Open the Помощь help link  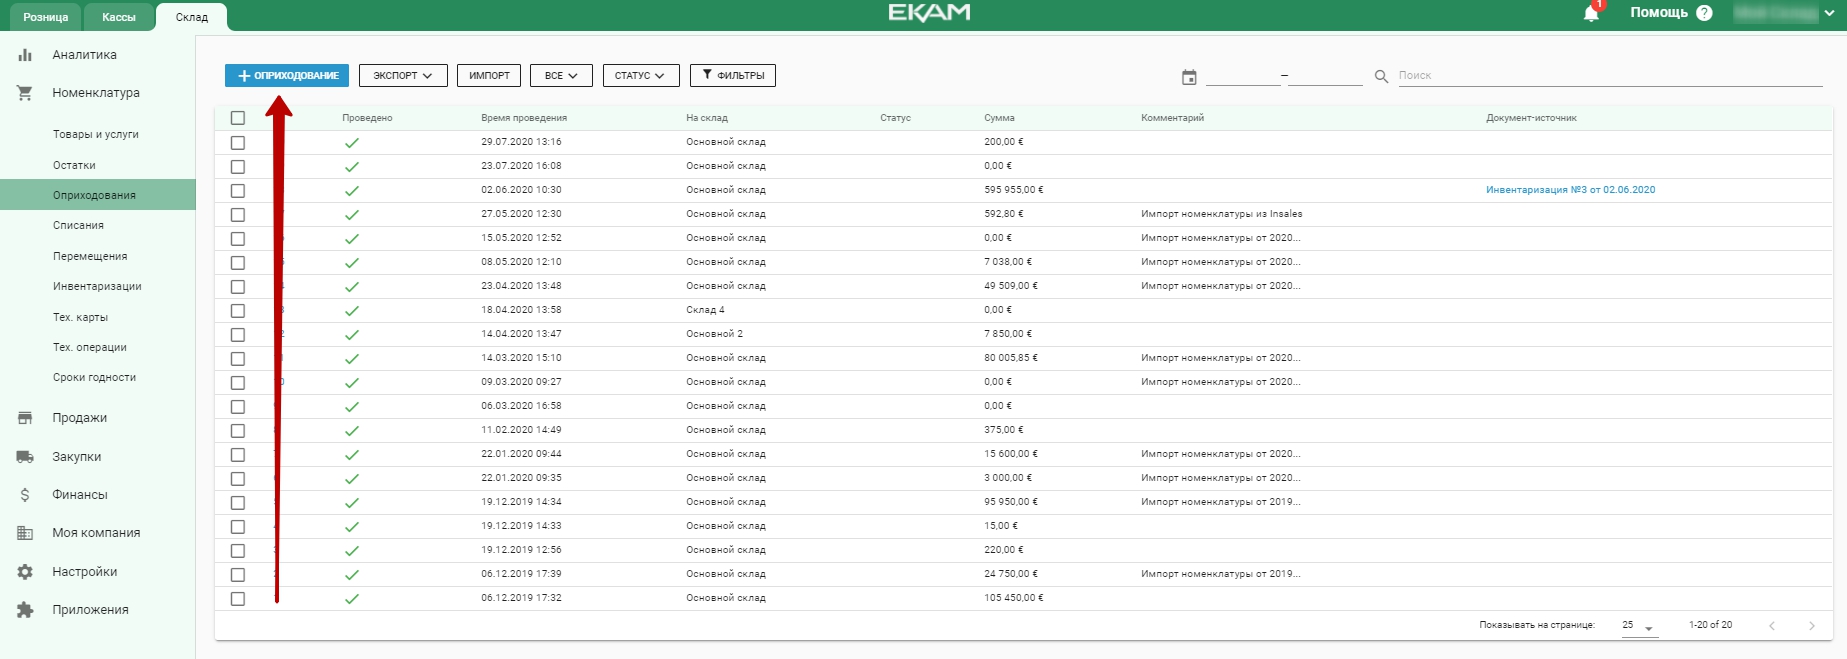click(x=1659, y=13)
